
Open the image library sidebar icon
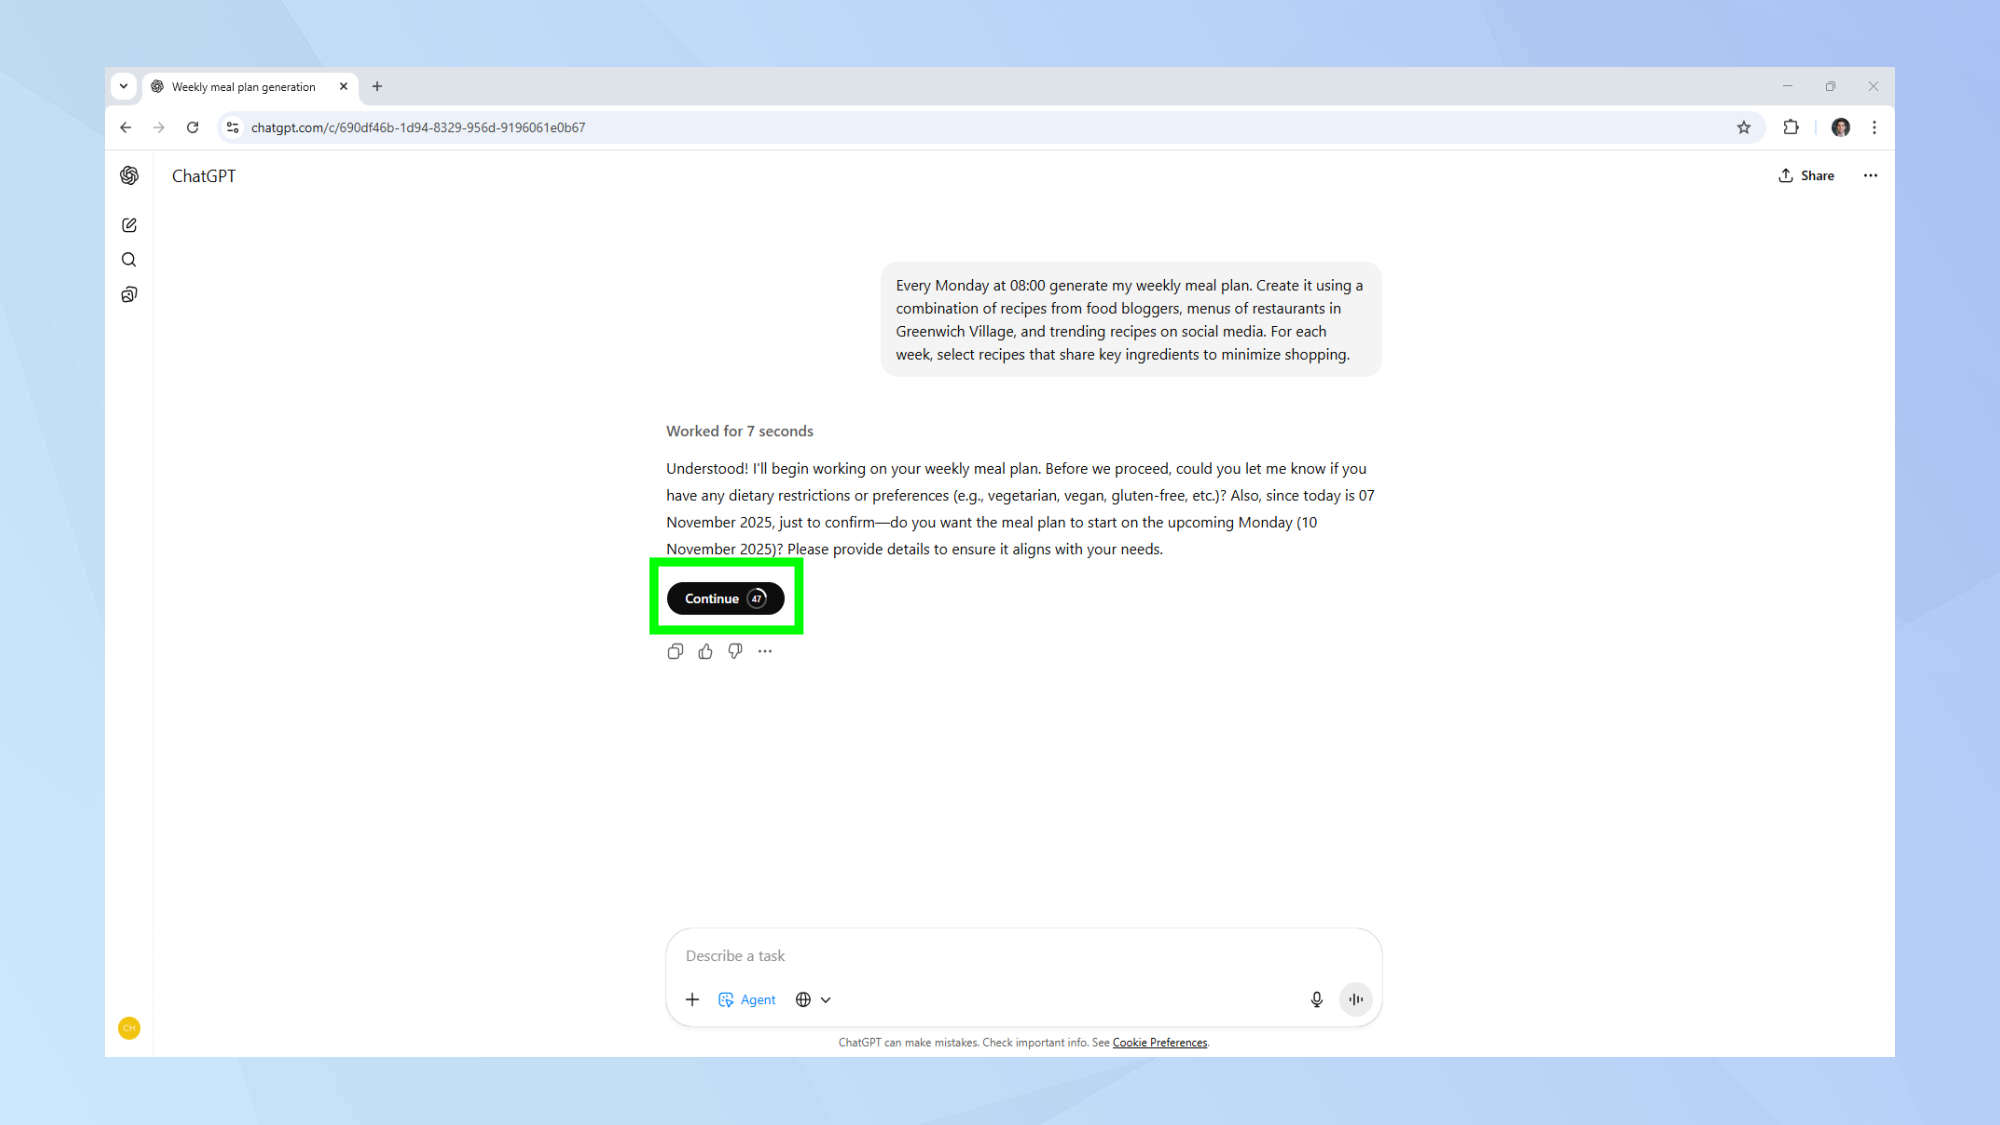pyautogui.click(x=128, y=293)
